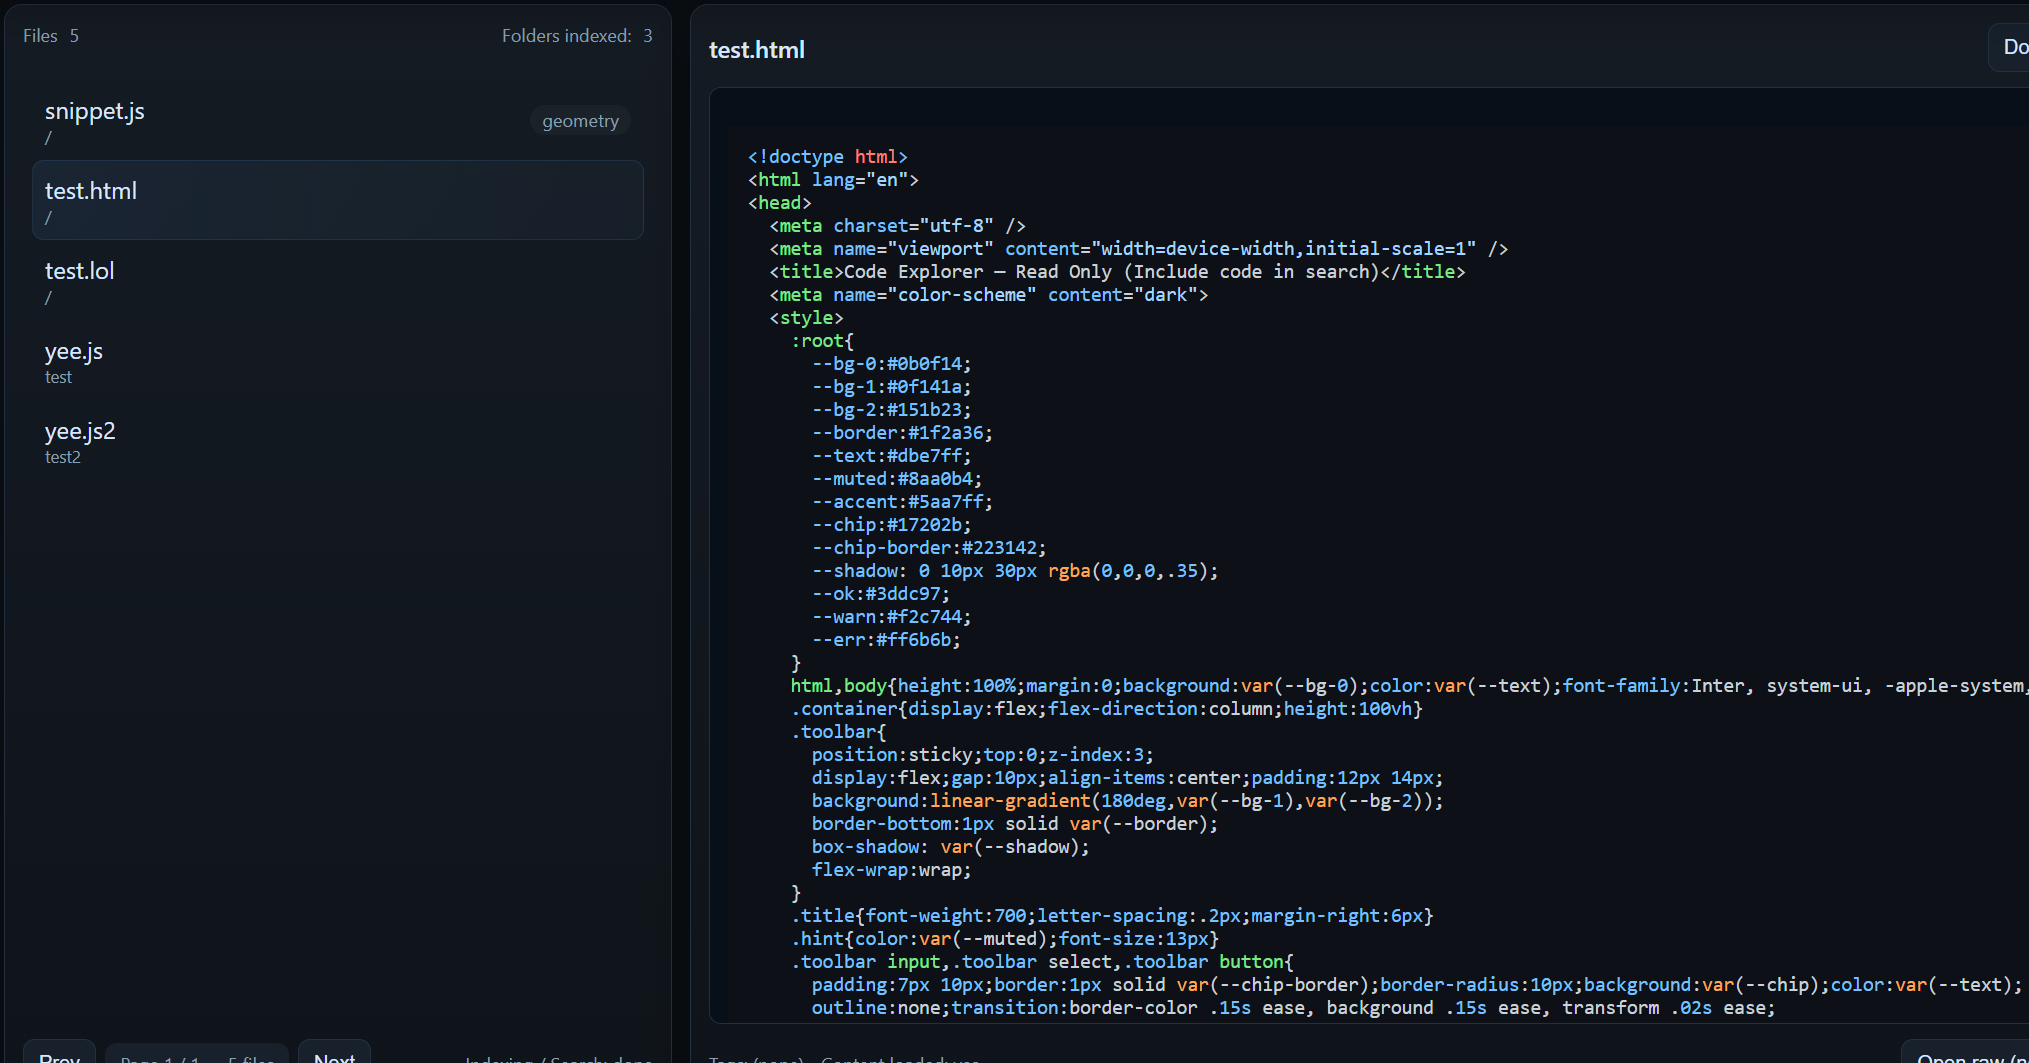Click the test.html heading above the code

pos(756,50)
